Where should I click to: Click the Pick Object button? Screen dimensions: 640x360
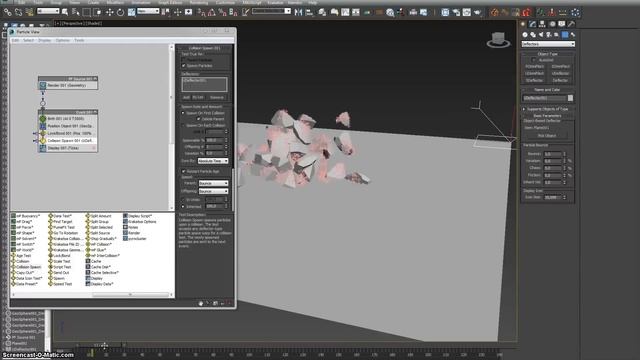coord(547,136)
